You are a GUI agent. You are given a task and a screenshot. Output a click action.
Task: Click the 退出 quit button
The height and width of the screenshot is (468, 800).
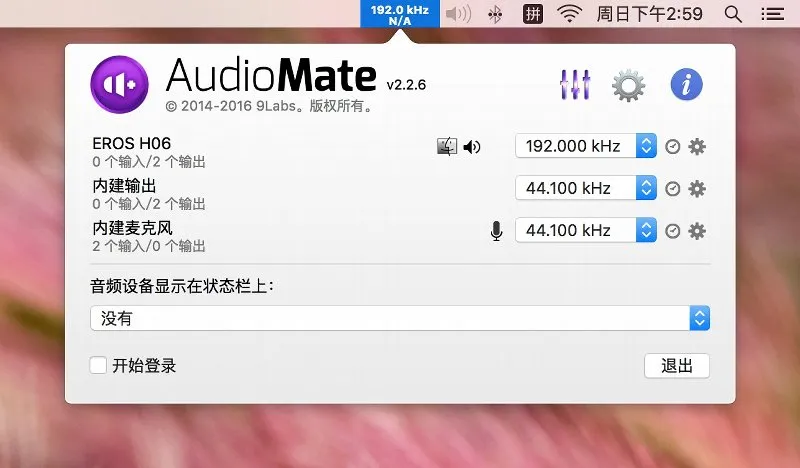pyautogui.click(x=677, y=366)
